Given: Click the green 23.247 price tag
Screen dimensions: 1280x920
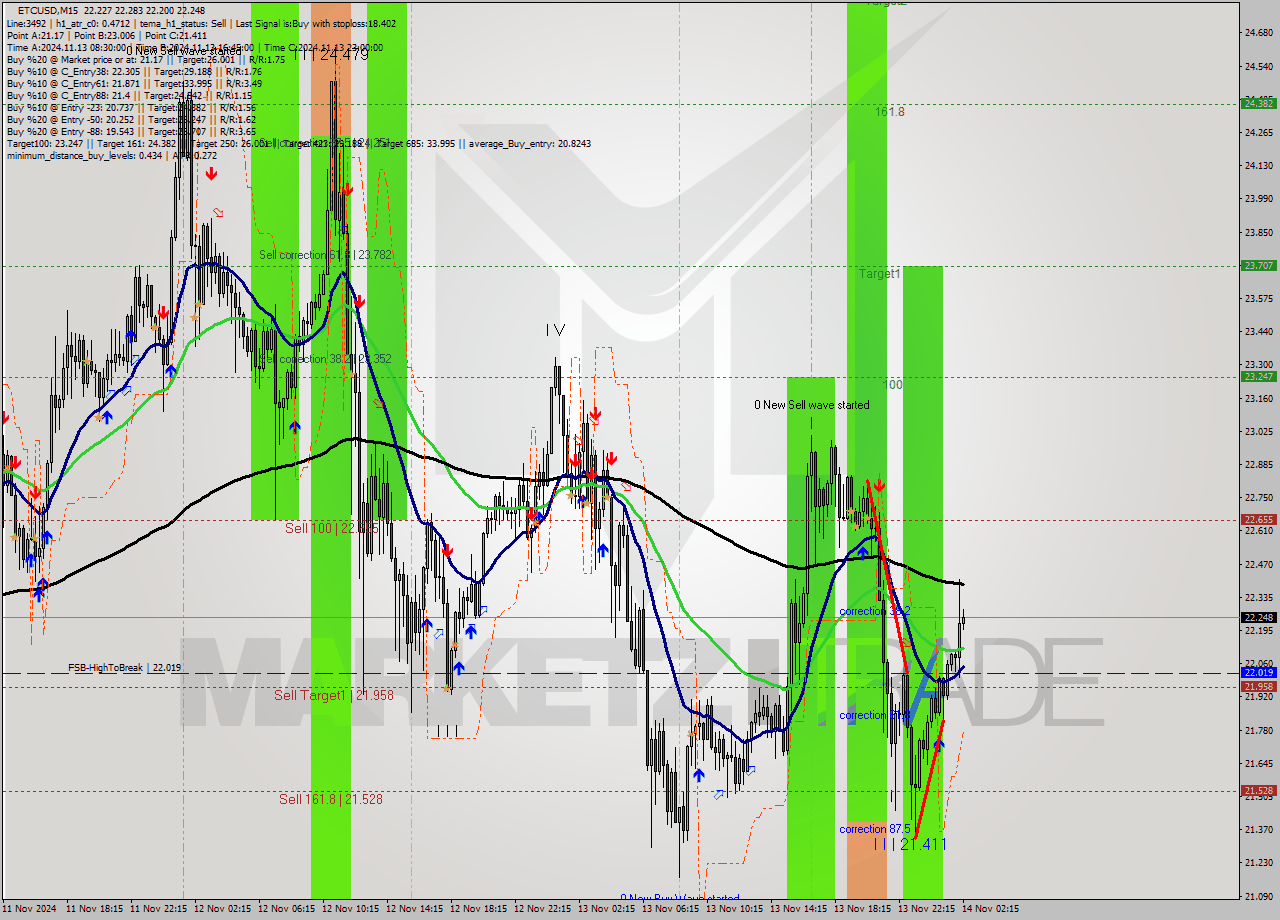Looking at the screenshot, I should (1258, 376).
